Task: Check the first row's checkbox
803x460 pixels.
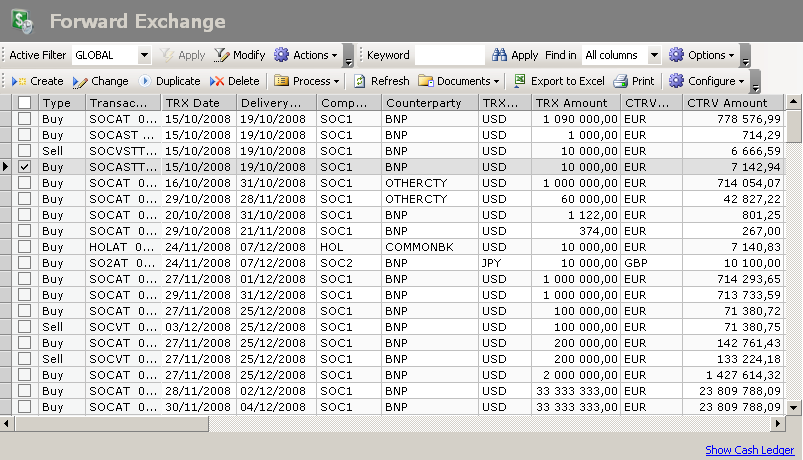Action: pyautogui.click(x=25, y=119)
